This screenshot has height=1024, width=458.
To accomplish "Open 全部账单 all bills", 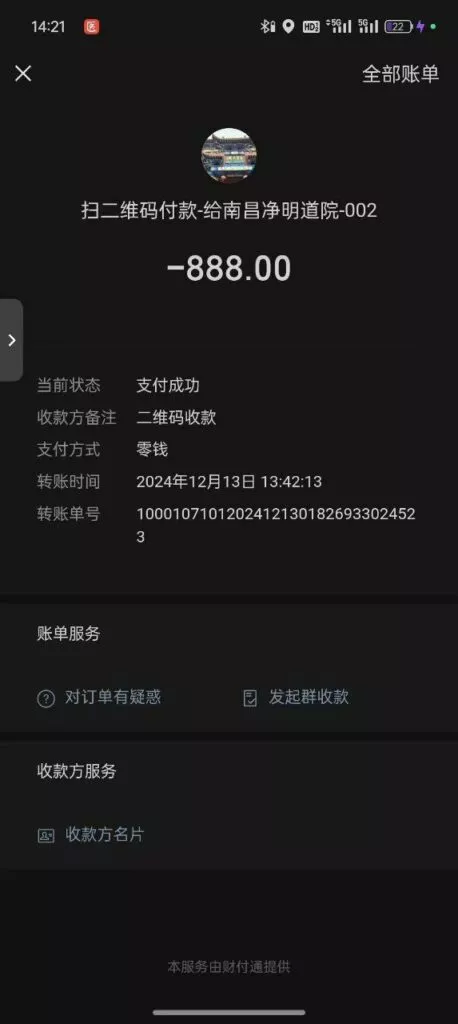I will point(401,74).
